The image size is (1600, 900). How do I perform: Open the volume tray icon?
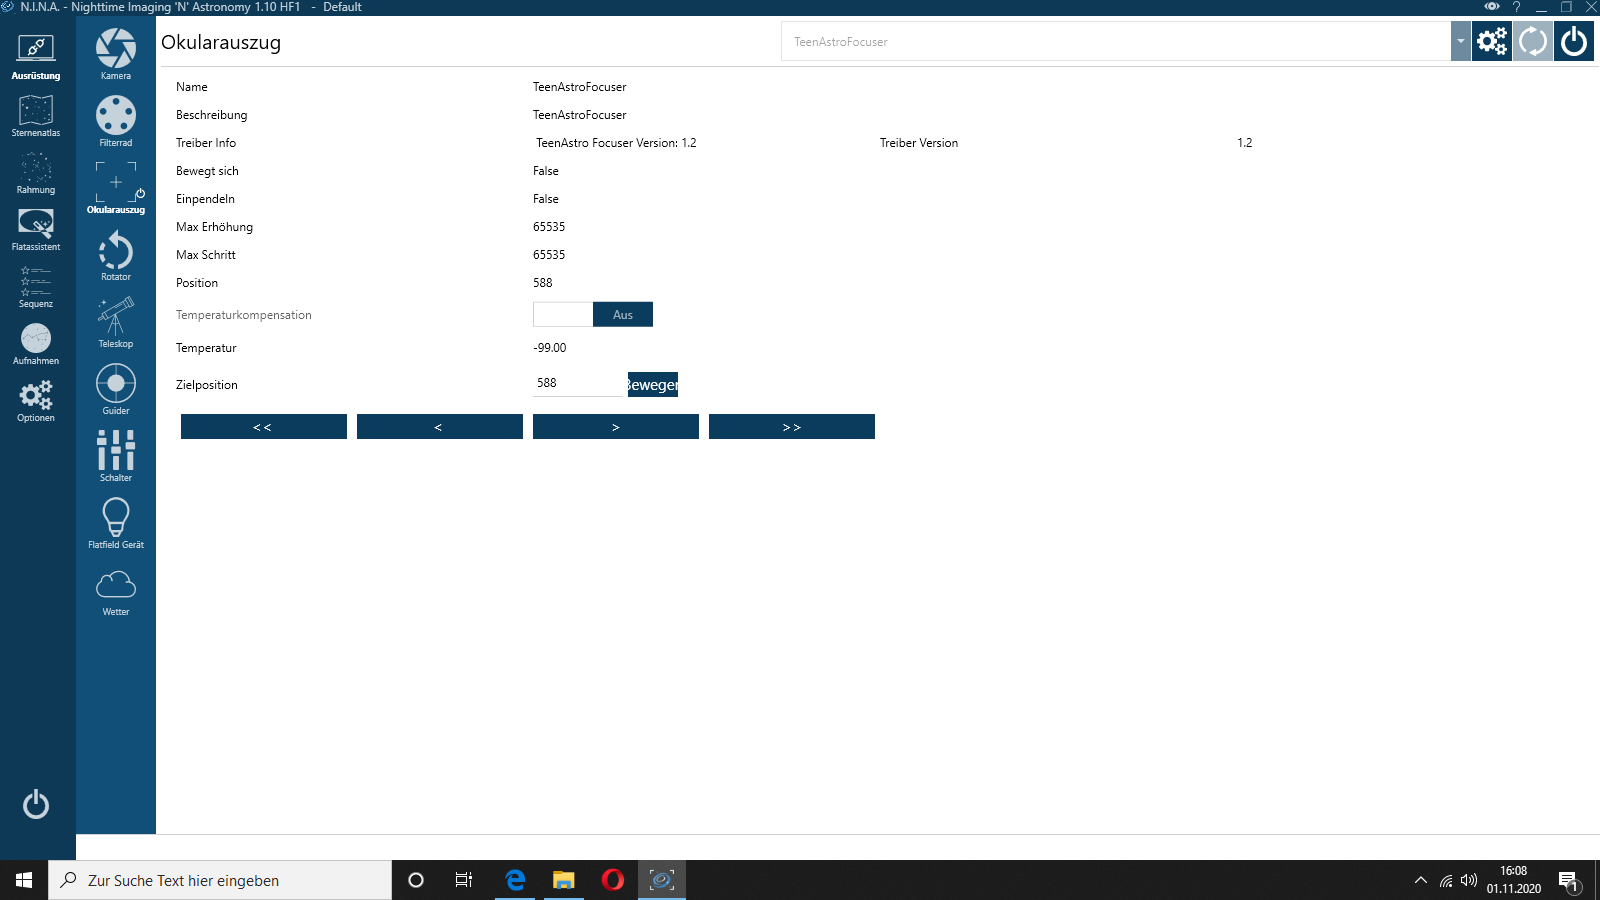pos(1469,880)
